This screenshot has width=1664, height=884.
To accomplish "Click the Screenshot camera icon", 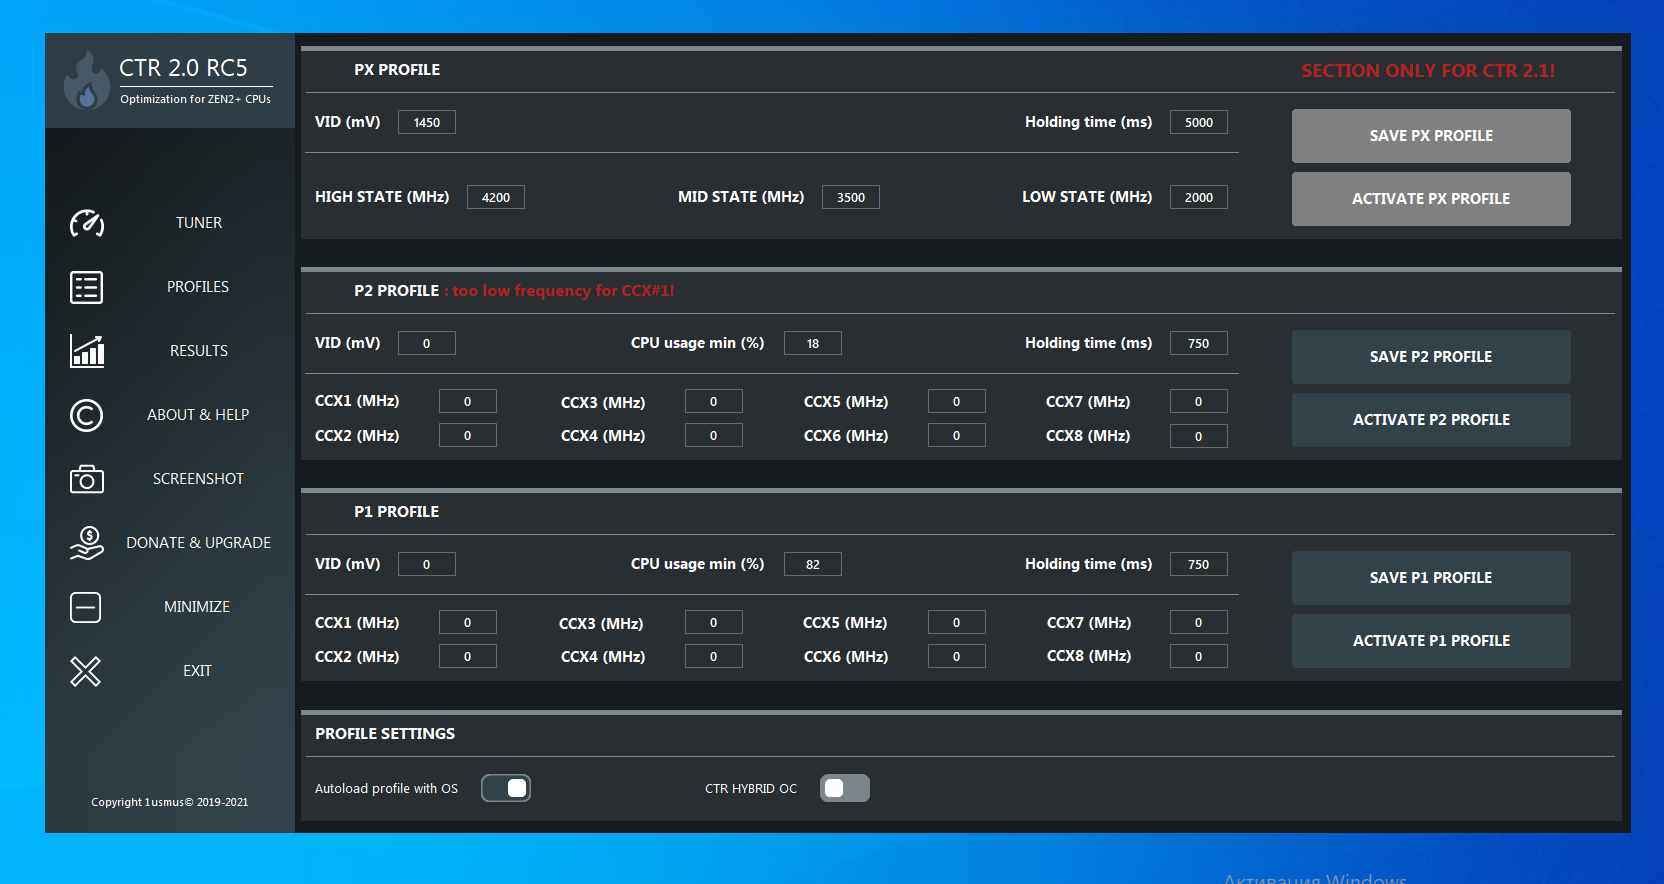I will click(87, 479).
